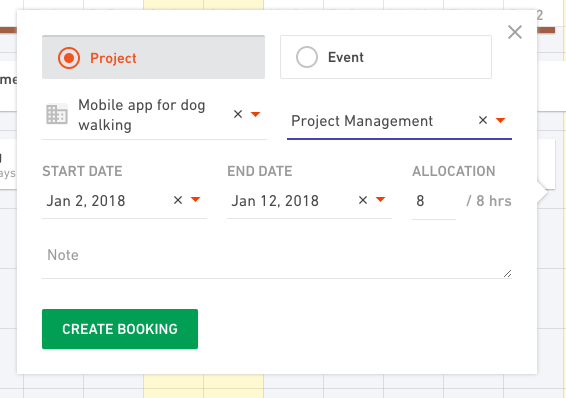Open the project dropdown arrow
This screenshot has width=566, height=398.
click(x=256, y=114)
